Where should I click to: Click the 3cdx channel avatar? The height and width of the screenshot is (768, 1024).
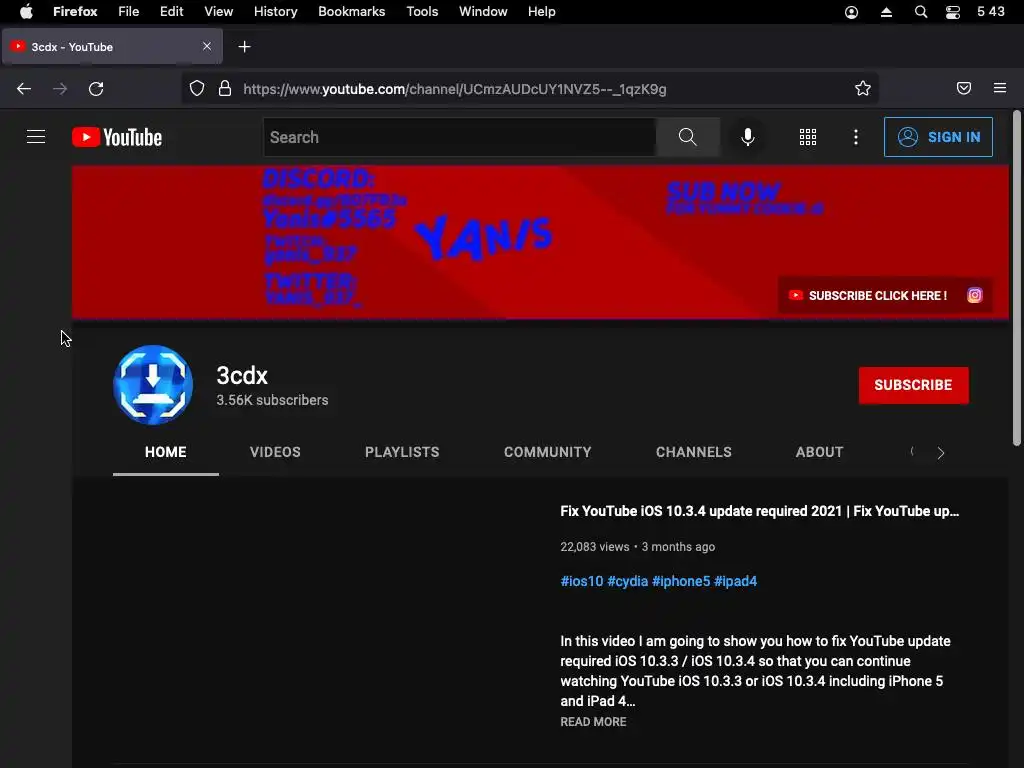pyautogui.click(x=153, y=385)
